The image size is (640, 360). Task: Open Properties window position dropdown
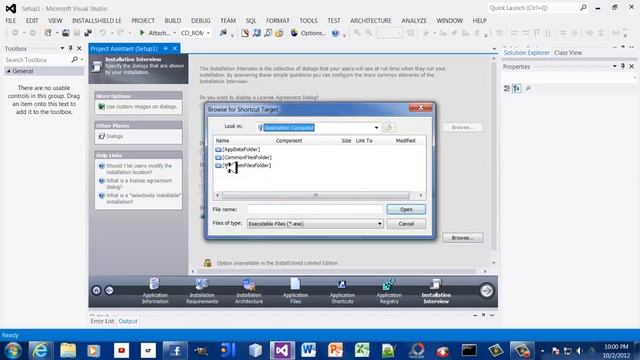[x=615, y=66]
